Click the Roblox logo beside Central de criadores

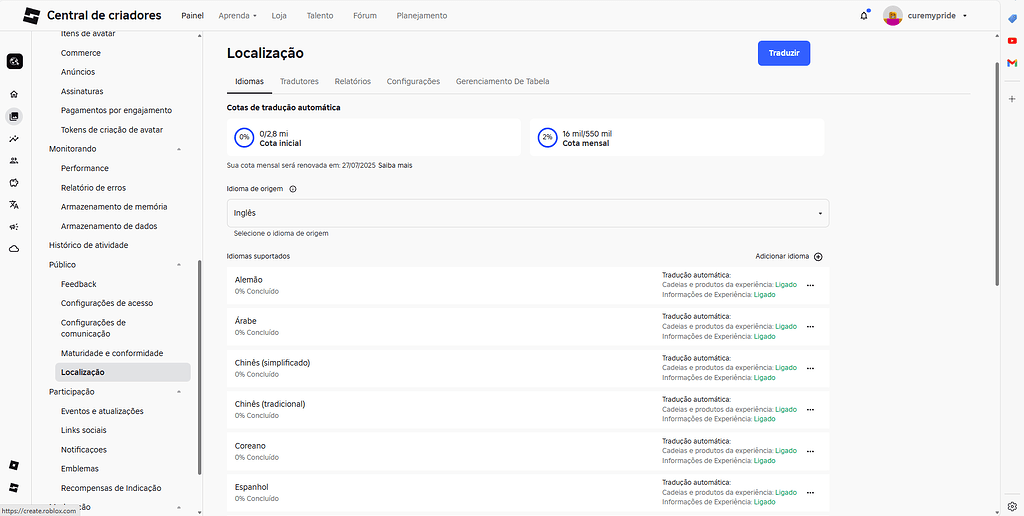pos(31,16)
